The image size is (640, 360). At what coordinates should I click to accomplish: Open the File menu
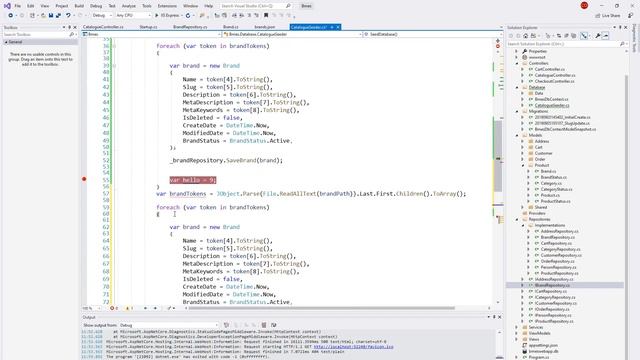tap(18, 6)
